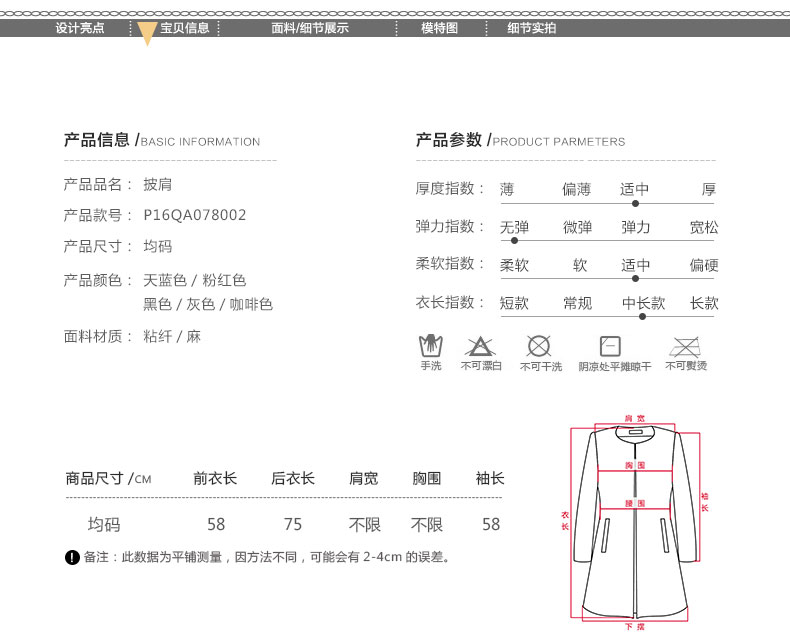
Task: Click the exclamation warning icon beside 备注
Action: click(x=72, y=557)
